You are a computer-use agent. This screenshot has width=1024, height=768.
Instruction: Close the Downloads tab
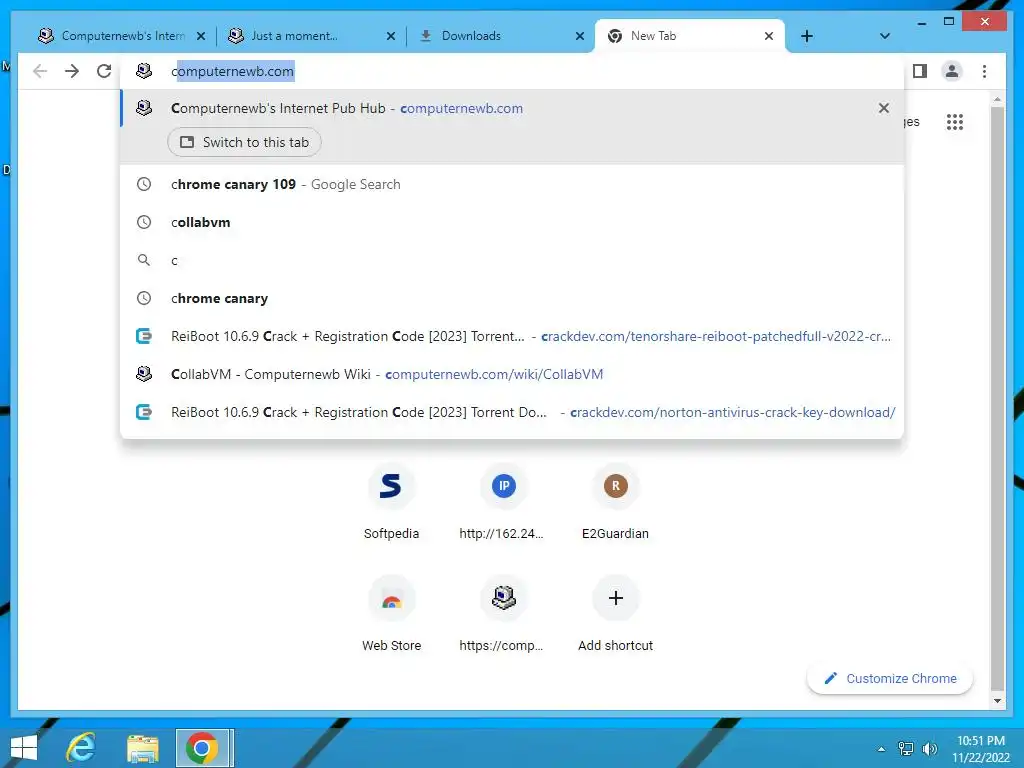coord(579,37)
